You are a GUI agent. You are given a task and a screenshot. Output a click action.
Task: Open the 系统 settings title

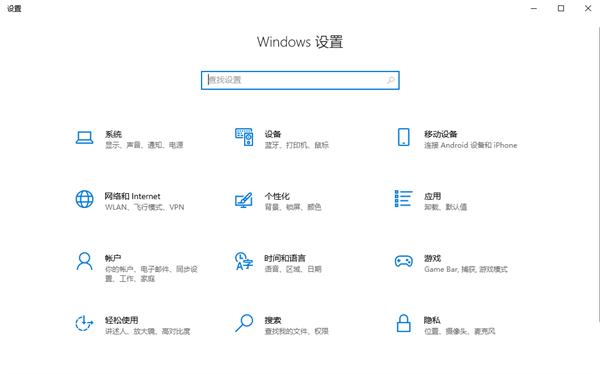[113, 134]
